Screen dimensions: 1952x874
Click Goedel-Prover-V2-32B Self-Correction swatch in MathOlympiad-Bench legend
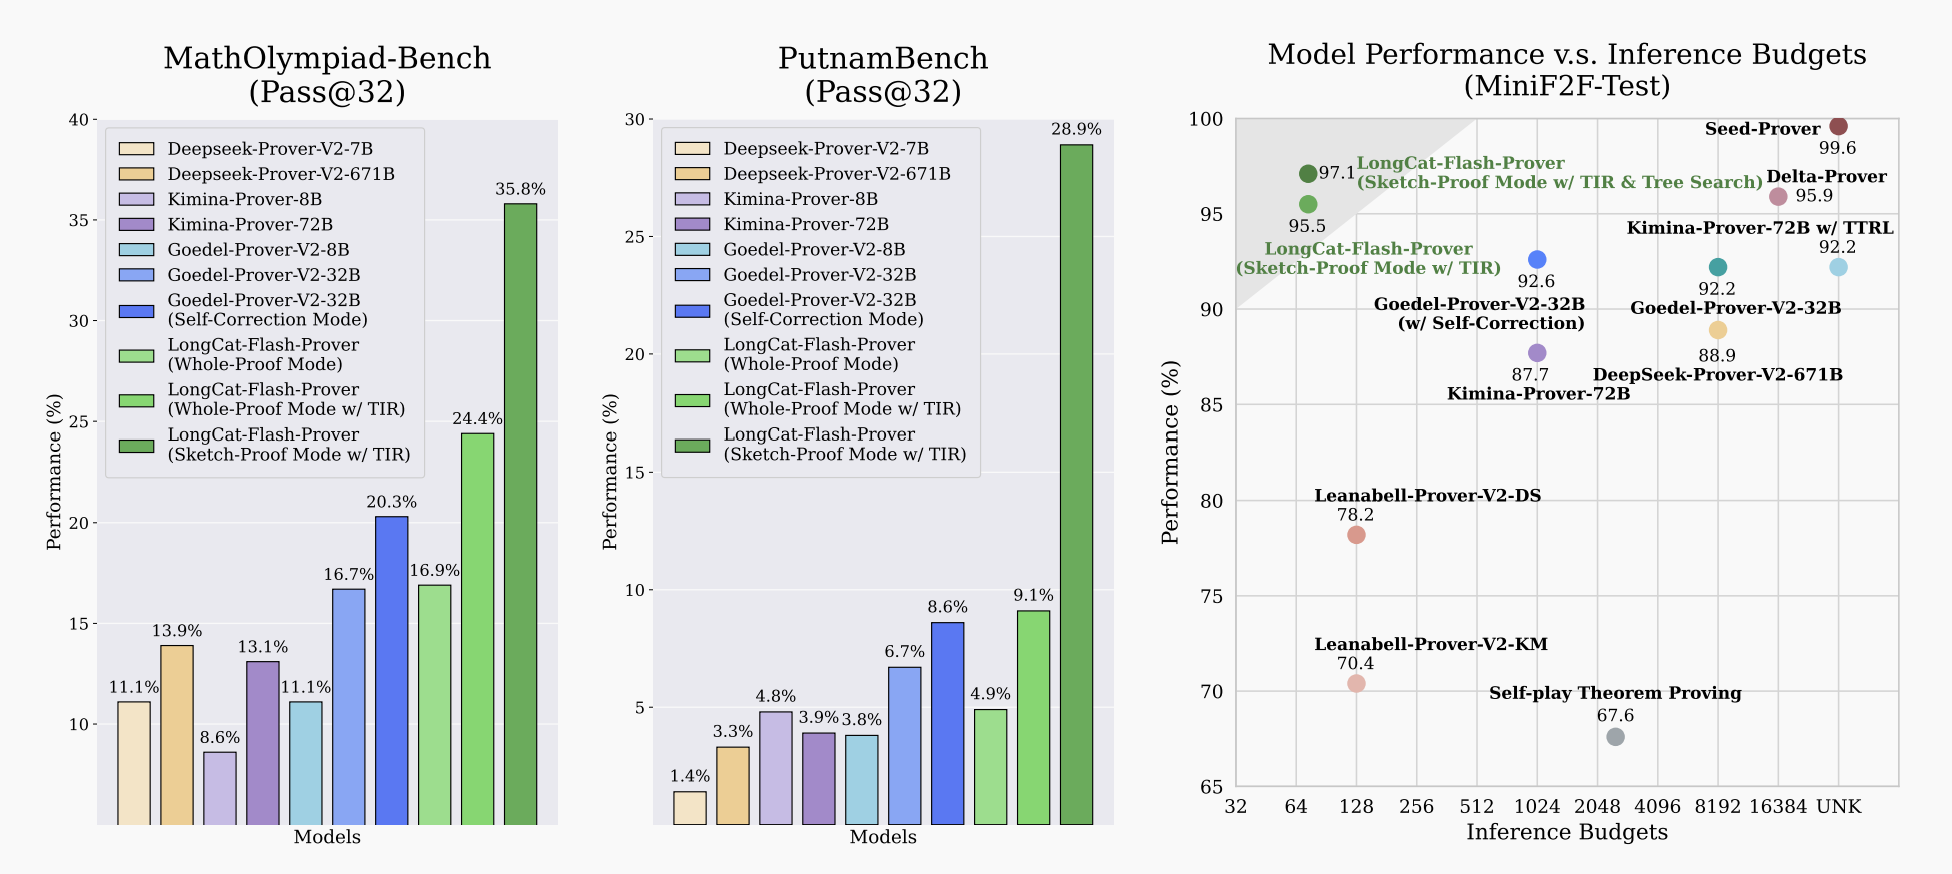[136, 310]
